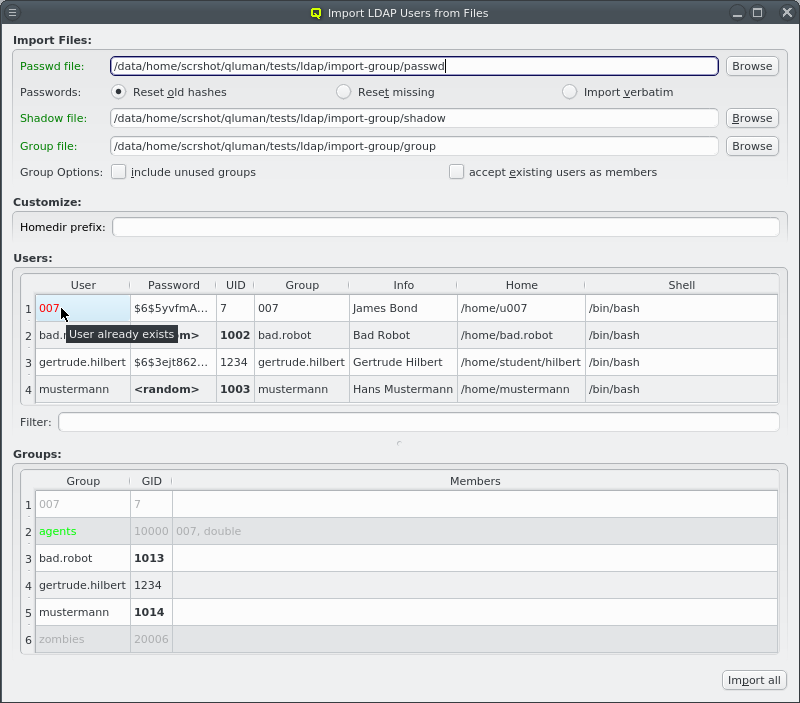Browse for the Passwd file
800x703 pixels.
(x=751, y=66)
